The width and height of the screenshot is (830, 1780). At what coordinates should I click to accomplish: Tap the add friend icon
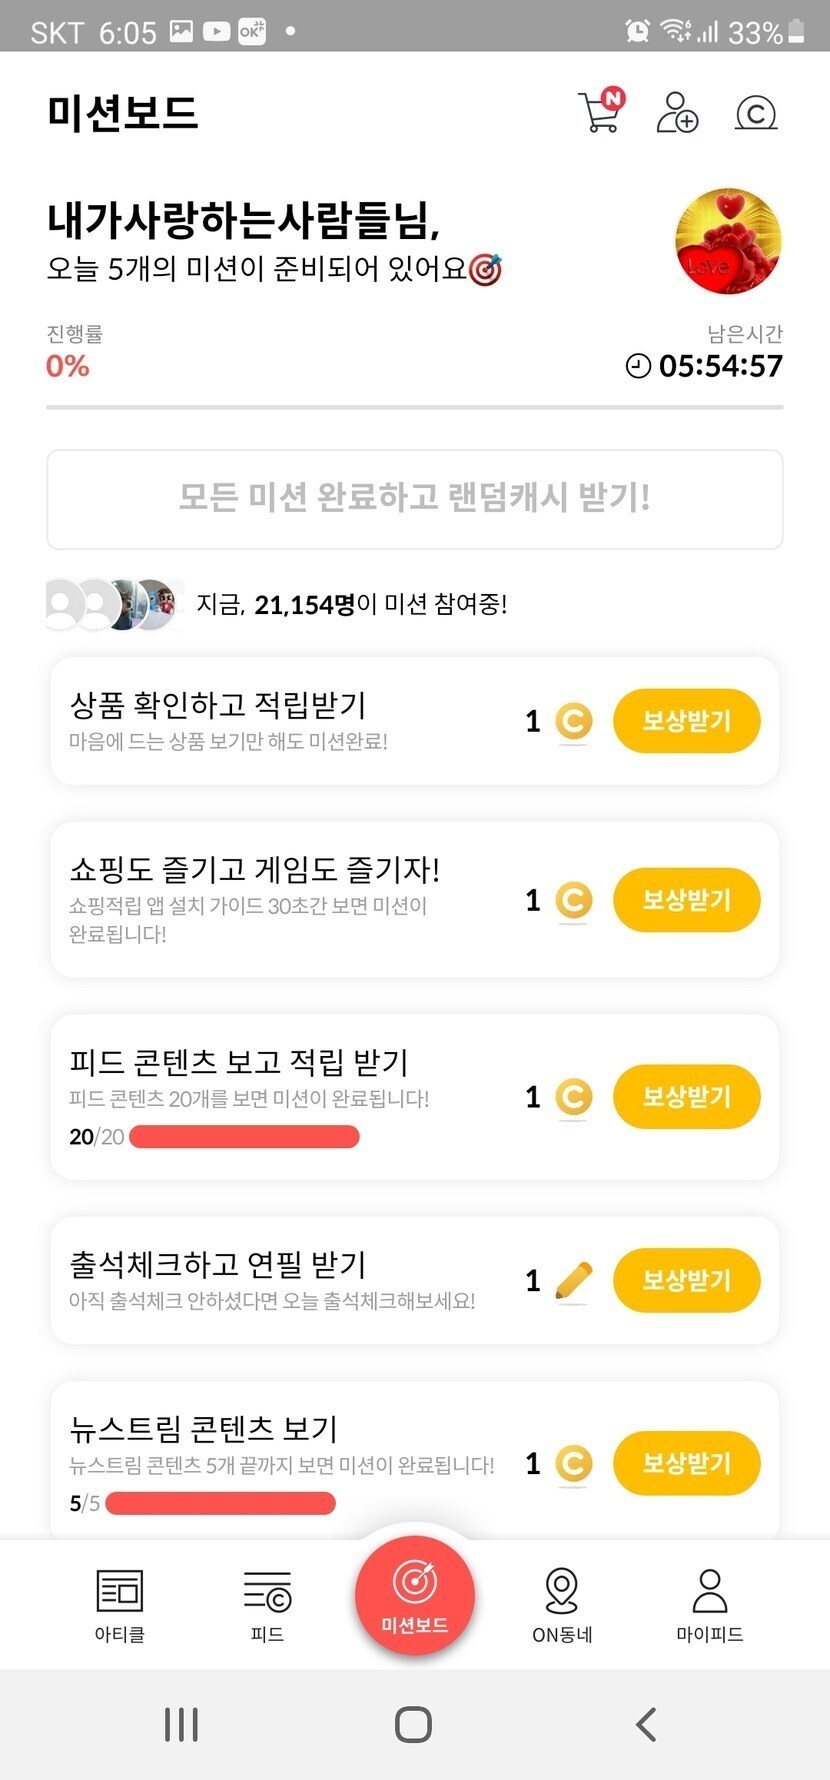click(677, 112)
